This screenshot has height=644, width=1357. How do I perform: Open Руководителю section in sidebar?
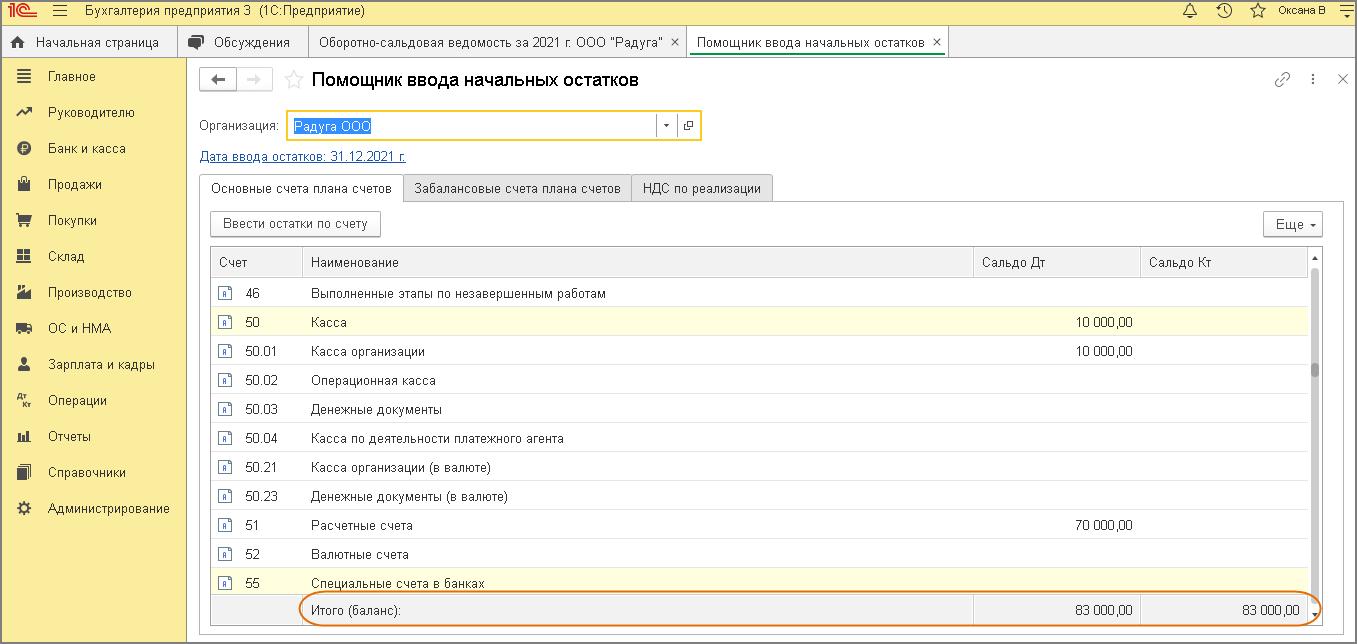point(93,113)
